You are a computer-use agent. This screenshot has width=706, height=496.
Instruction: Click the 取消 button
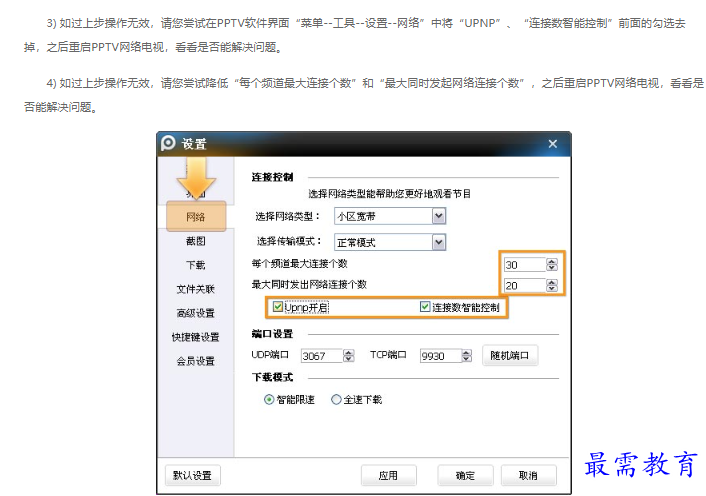tap(529, 475)
